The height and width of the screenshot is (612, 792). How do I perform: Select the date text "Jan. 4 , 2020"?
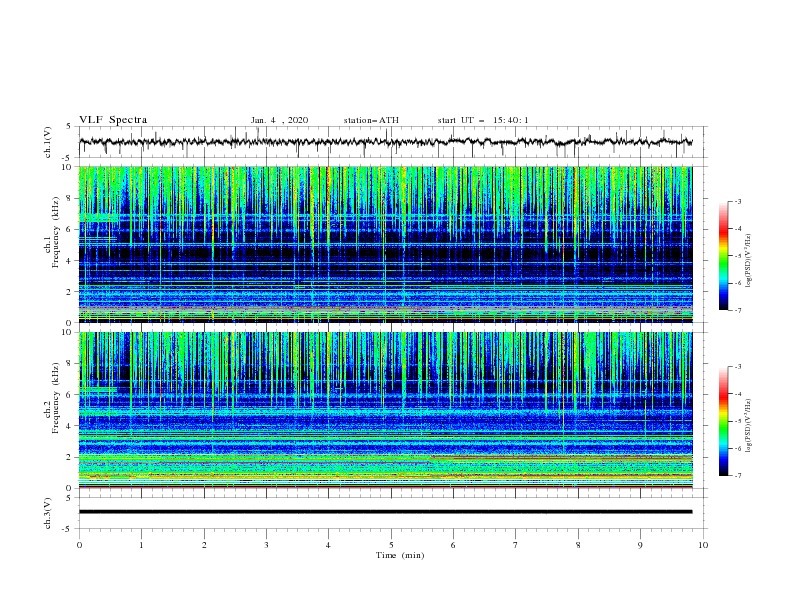coord(279,120)
